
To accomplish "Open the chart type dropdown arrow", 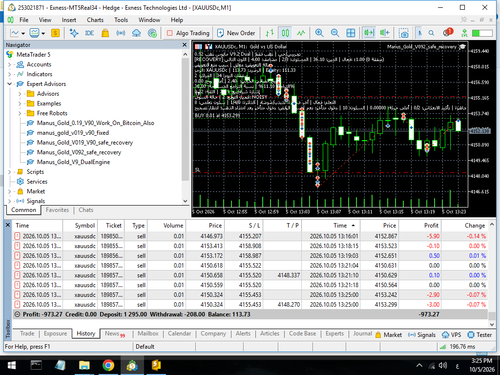I will point(23,33).
